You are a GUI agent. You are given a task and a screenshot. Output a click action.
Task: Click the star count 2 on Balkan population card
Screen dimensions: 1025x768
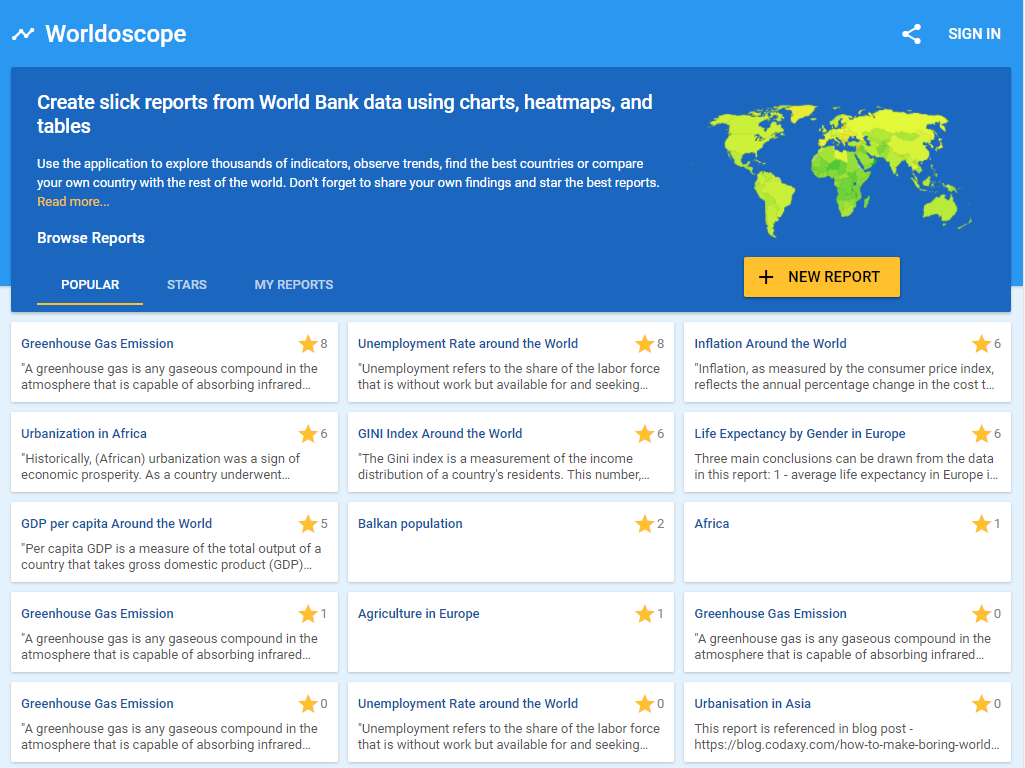(661, 524)
